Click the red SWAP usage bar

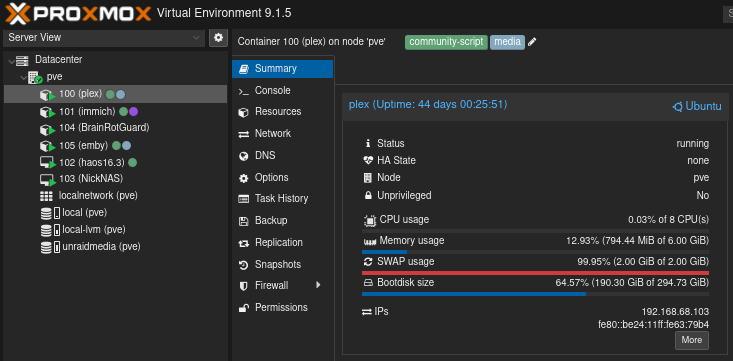pos(535,273)
